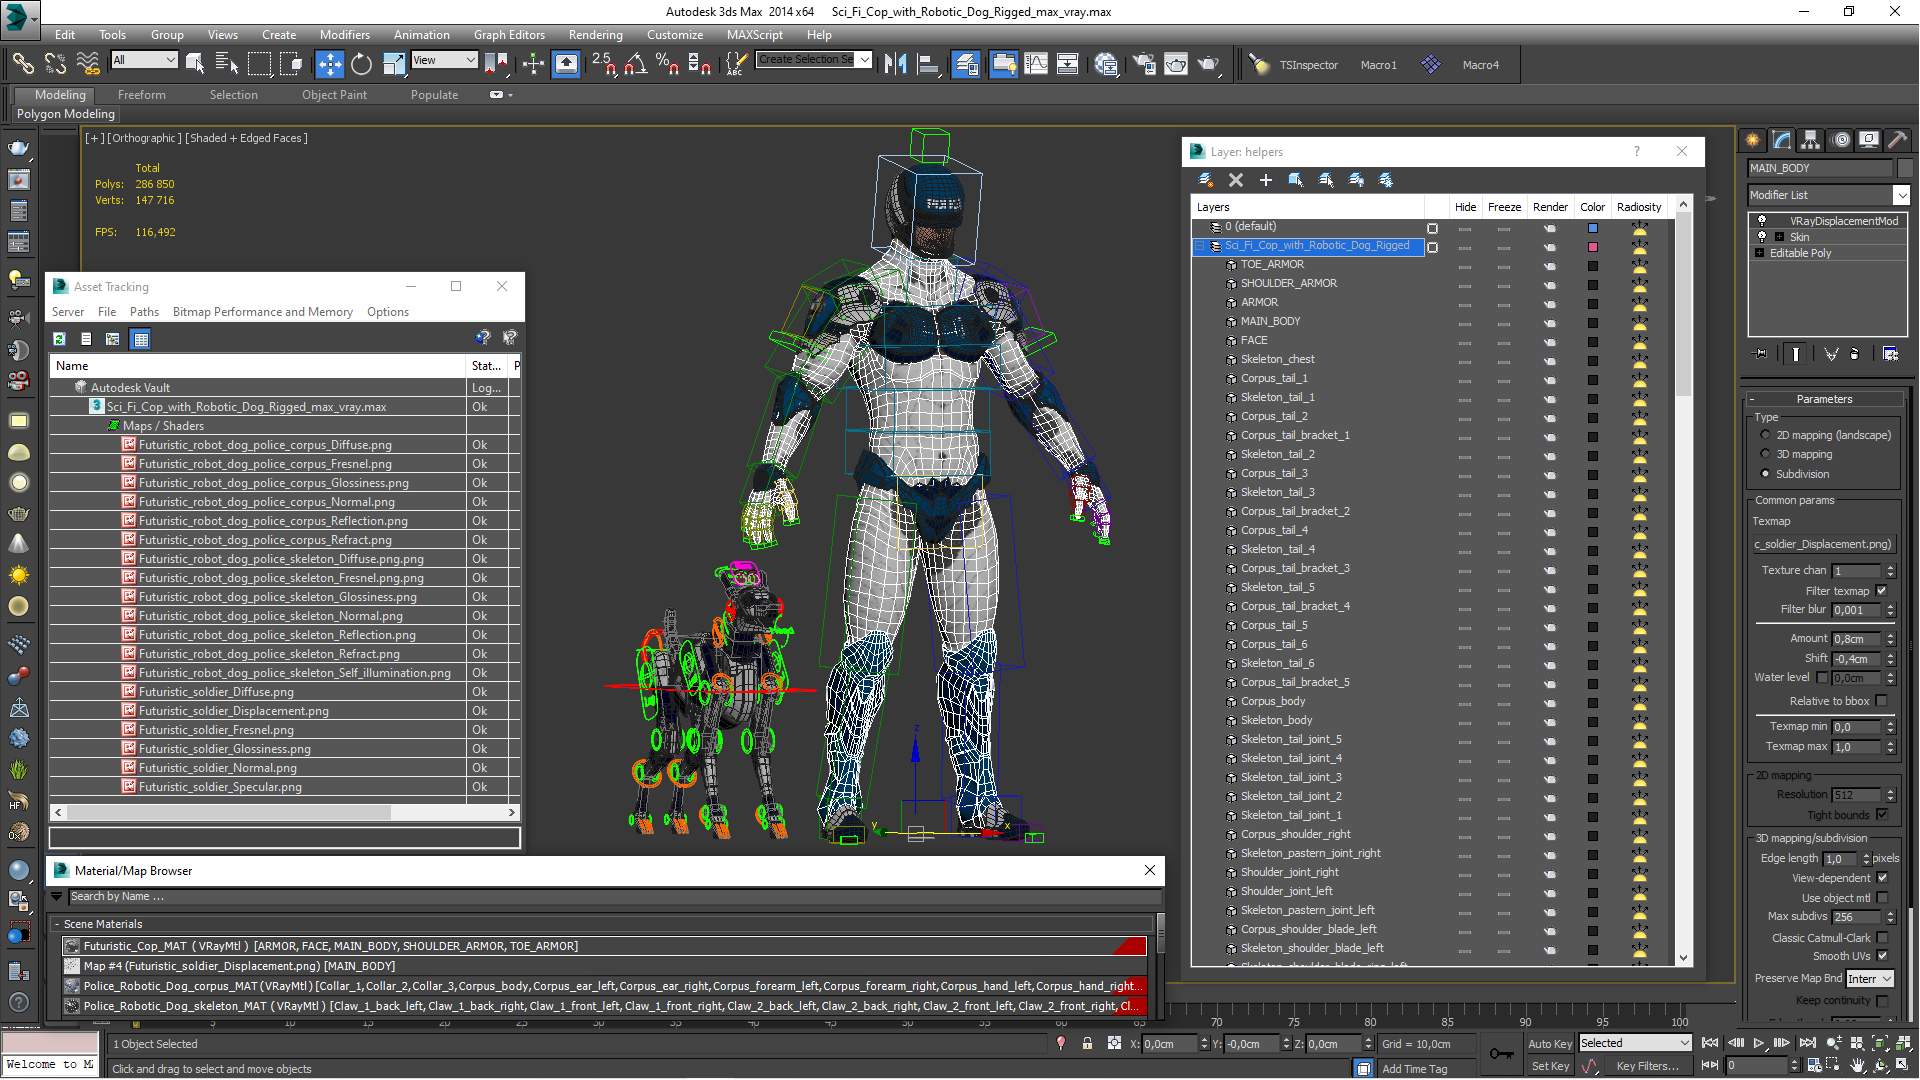The width and height of the screenshot is (1920, 1080).
Task: Activate Select and Uniform Scale tool
Action: pos(394,64)
